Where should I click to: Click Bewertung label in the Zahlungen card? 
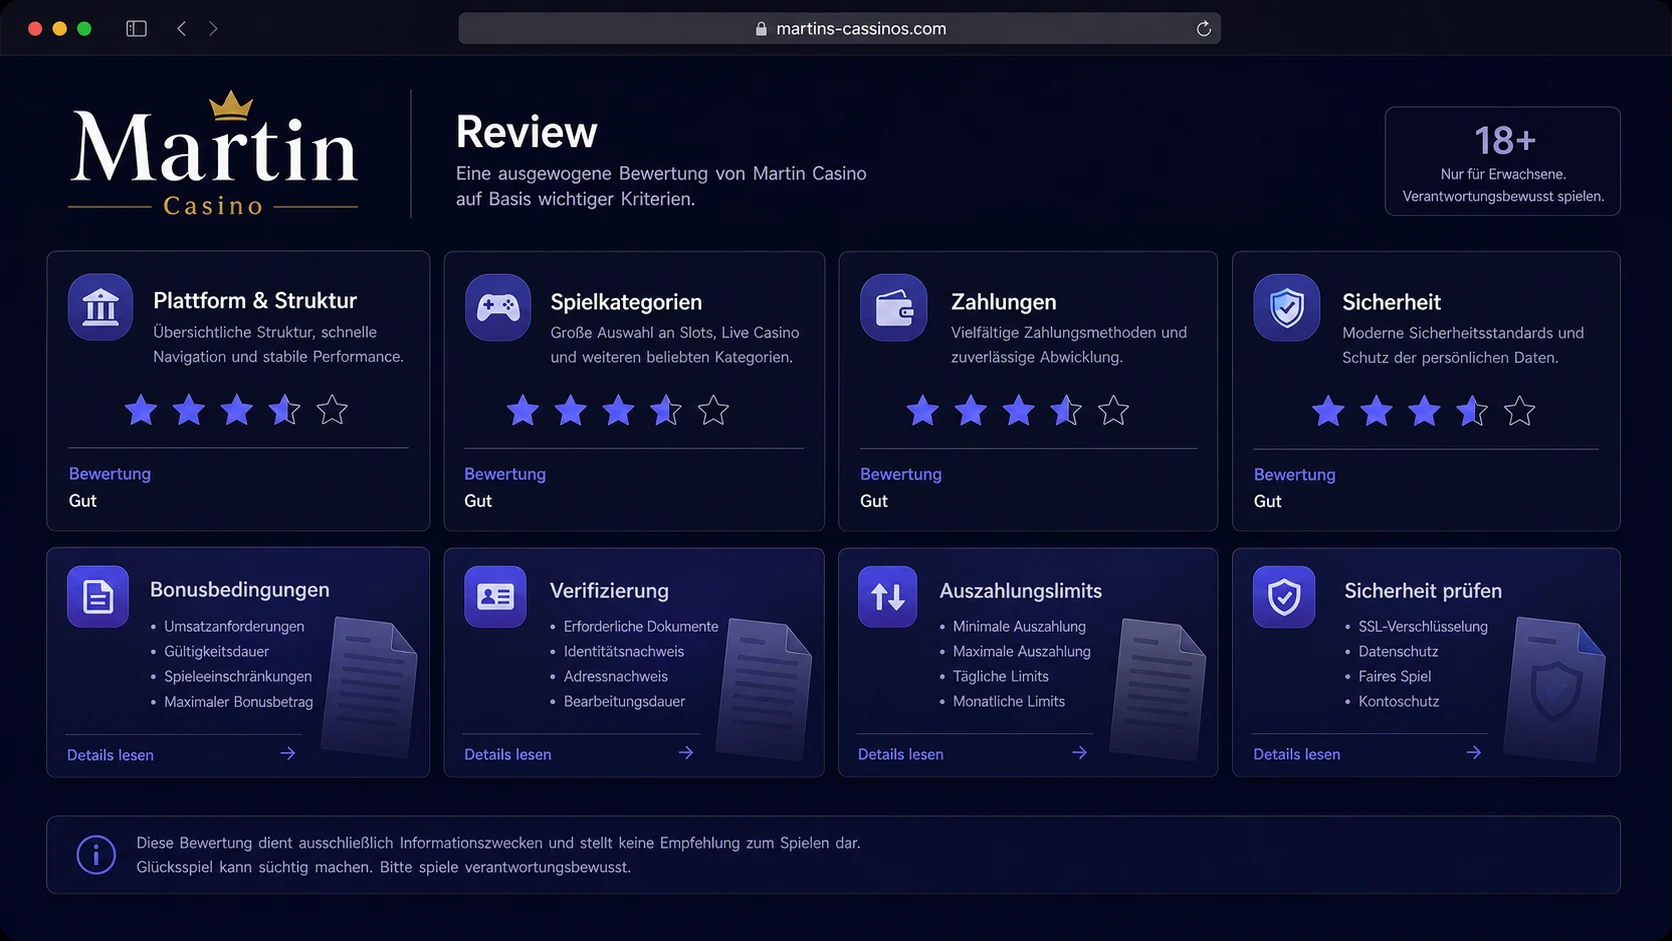point(900,474)
